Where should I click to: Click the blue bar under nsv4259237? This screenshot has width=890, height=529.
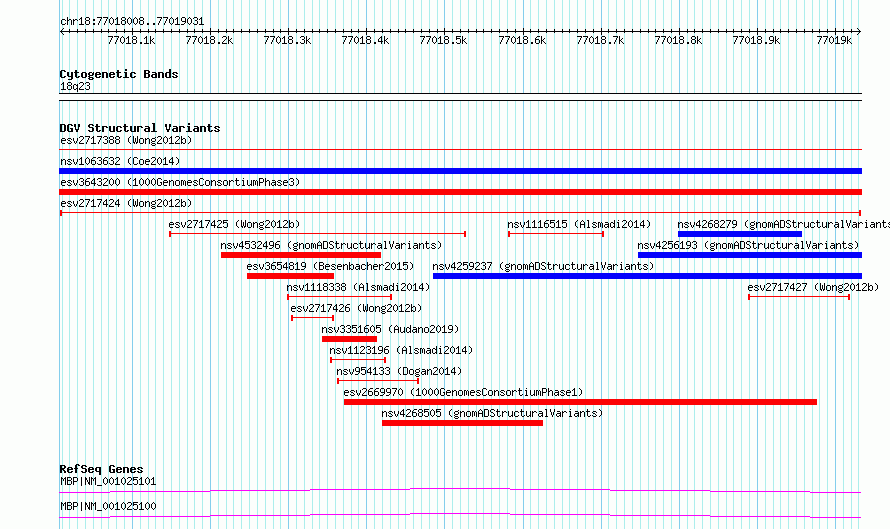point(647,276)
